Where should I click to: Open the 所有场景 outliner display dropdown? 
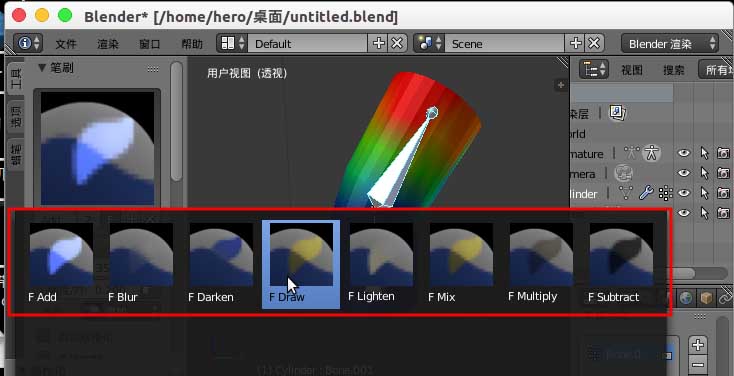click(716, 70)
